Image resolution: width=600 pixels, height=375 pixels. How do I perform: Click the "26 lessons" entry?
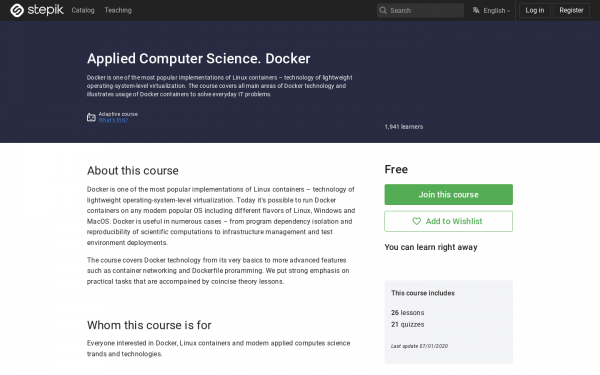(408, 313)
